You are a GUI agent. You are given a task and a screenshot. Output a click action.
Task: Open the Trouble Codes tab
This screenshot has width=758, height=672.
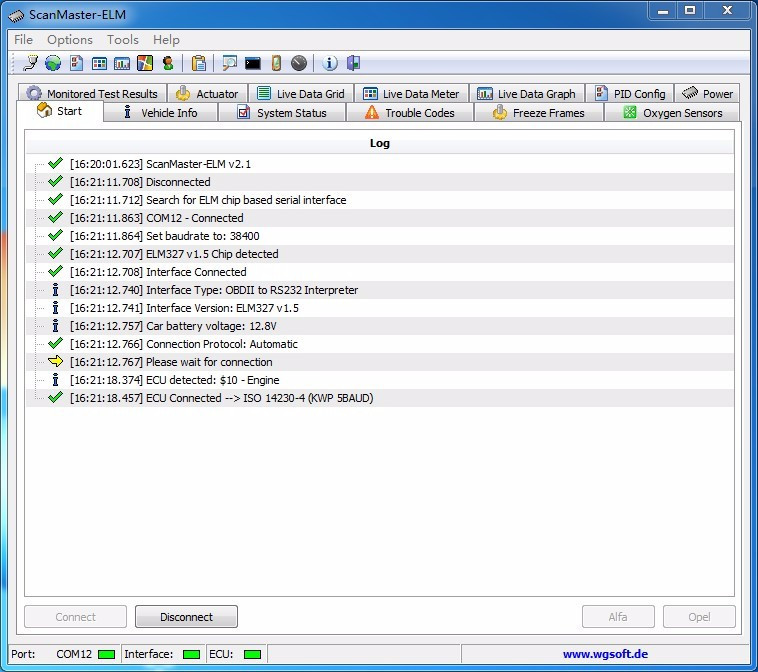coord(410,113)
